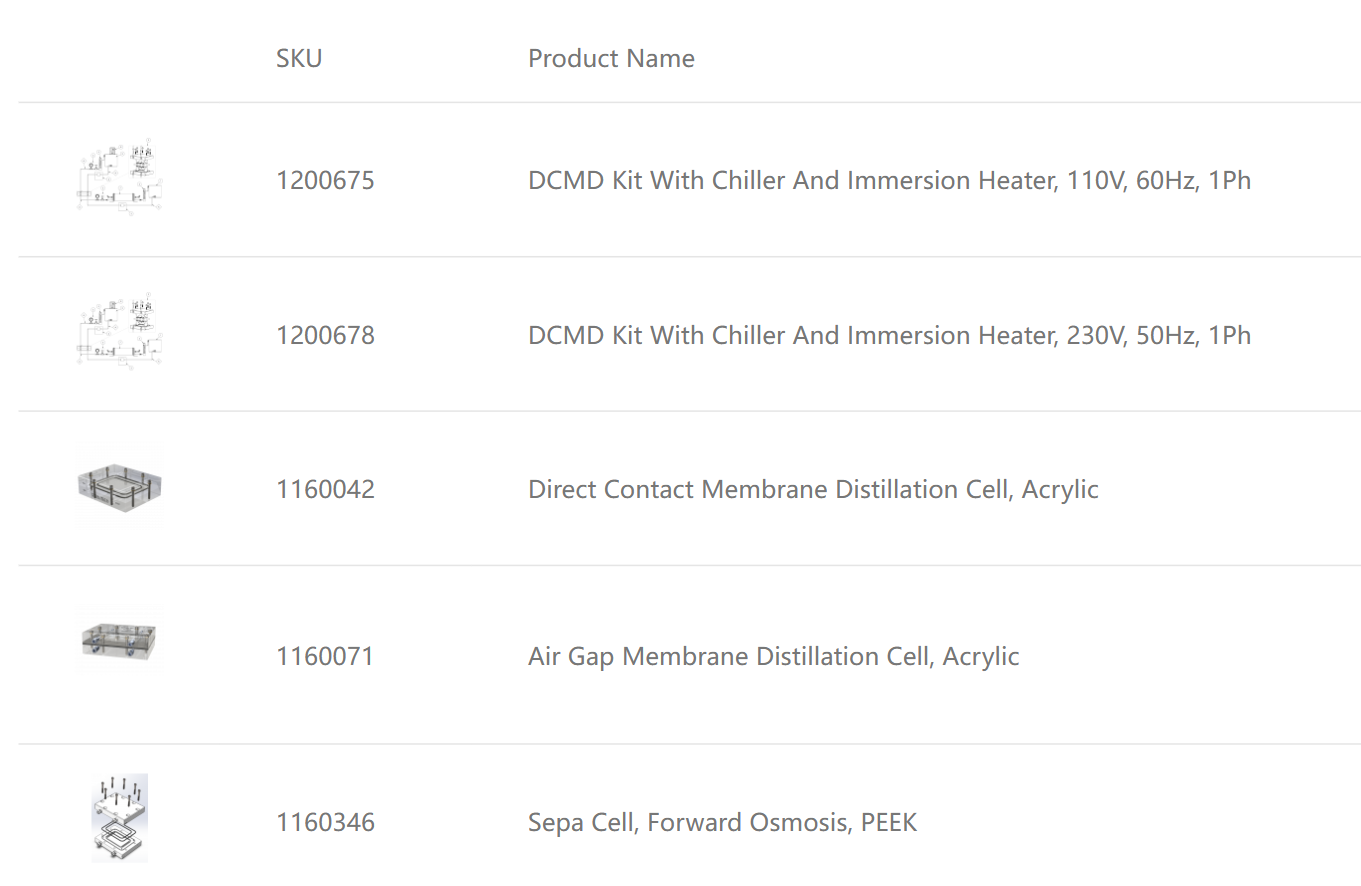Select SKU 1200678
This screenshot has width=1361, height=886.
coord(326,335)
